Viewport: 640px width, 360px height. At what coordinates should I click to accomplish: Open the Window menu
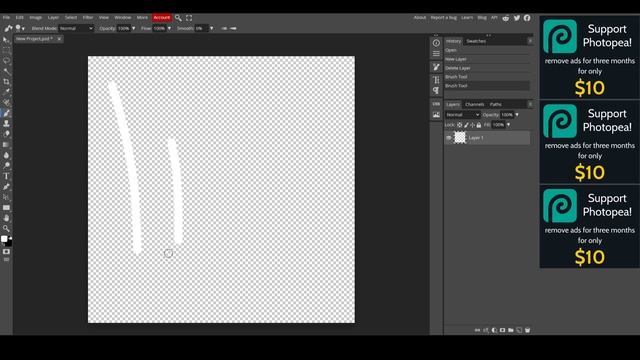(123, 18)
